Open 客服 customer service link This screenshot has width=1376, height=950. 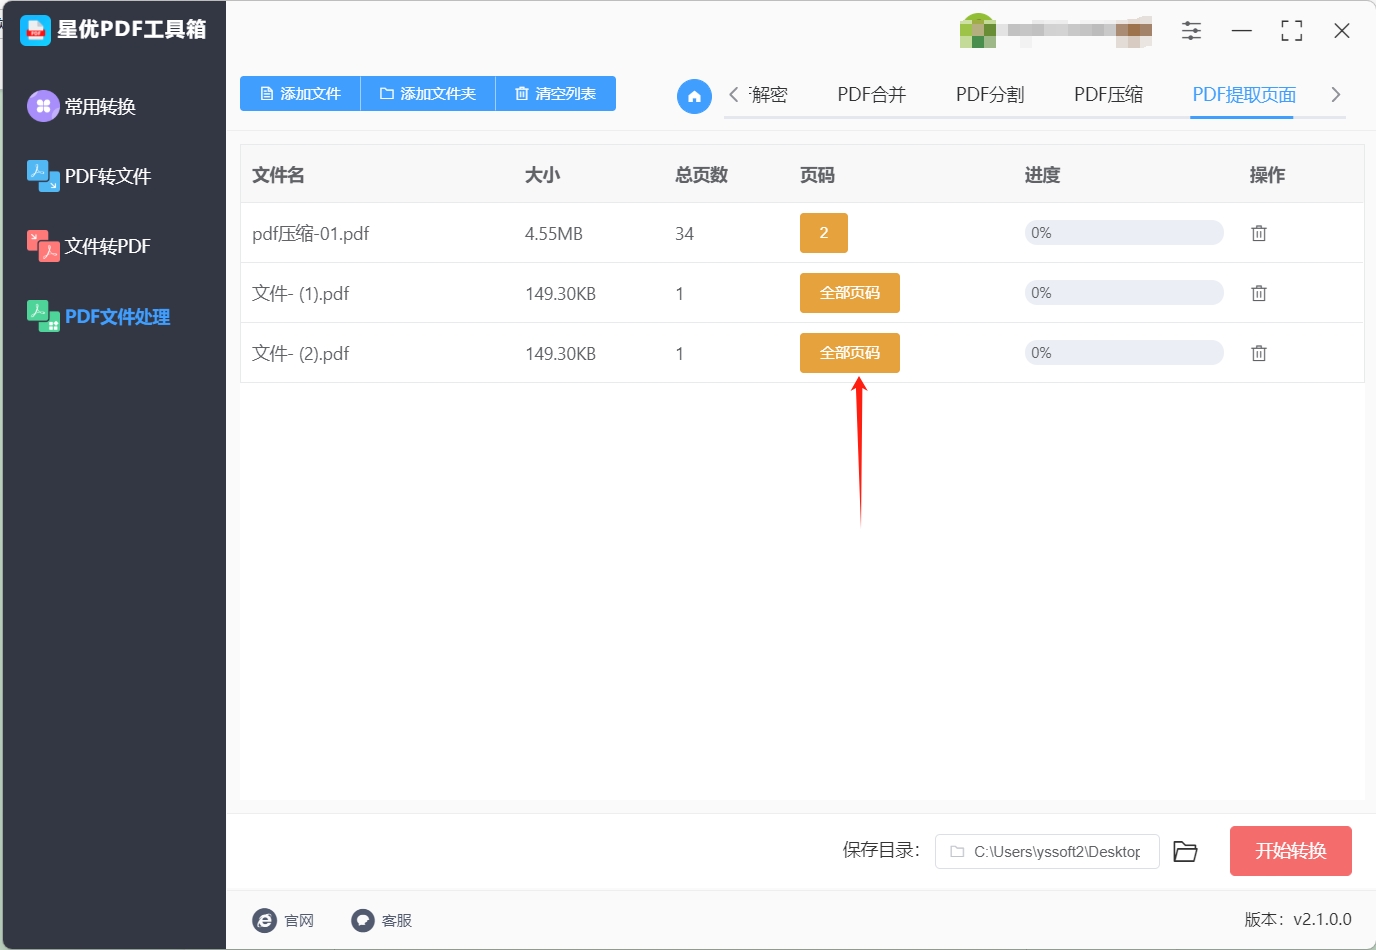click(x=382, y=920)
